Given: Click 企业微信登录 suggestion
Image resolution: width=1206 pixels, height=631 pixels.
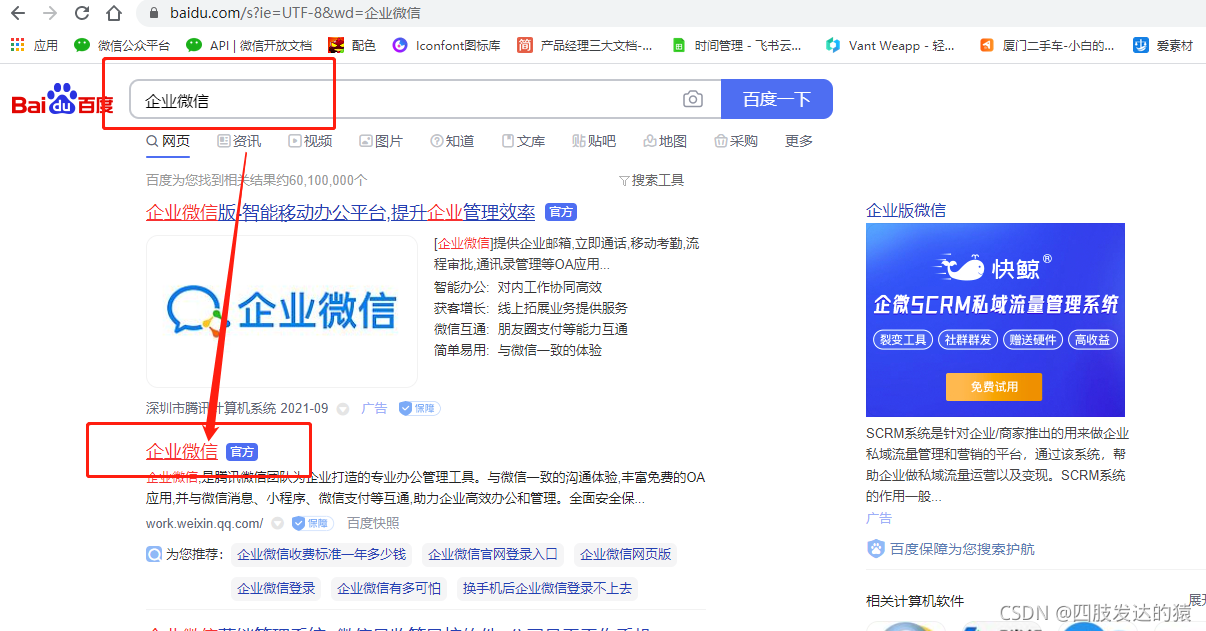Looking at the screenshot, I should (x=276, y=588).
